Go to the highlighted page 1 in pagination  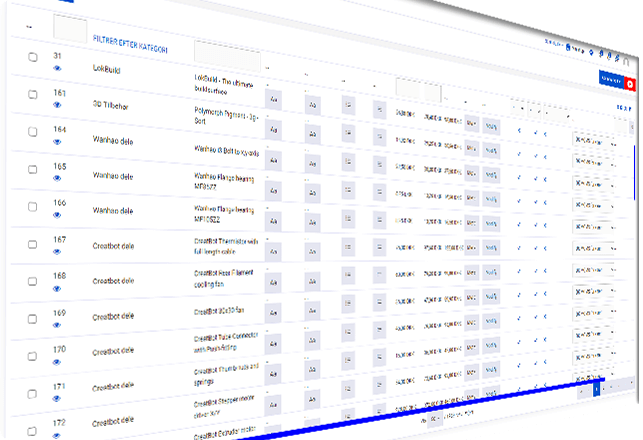click(597, 388)
